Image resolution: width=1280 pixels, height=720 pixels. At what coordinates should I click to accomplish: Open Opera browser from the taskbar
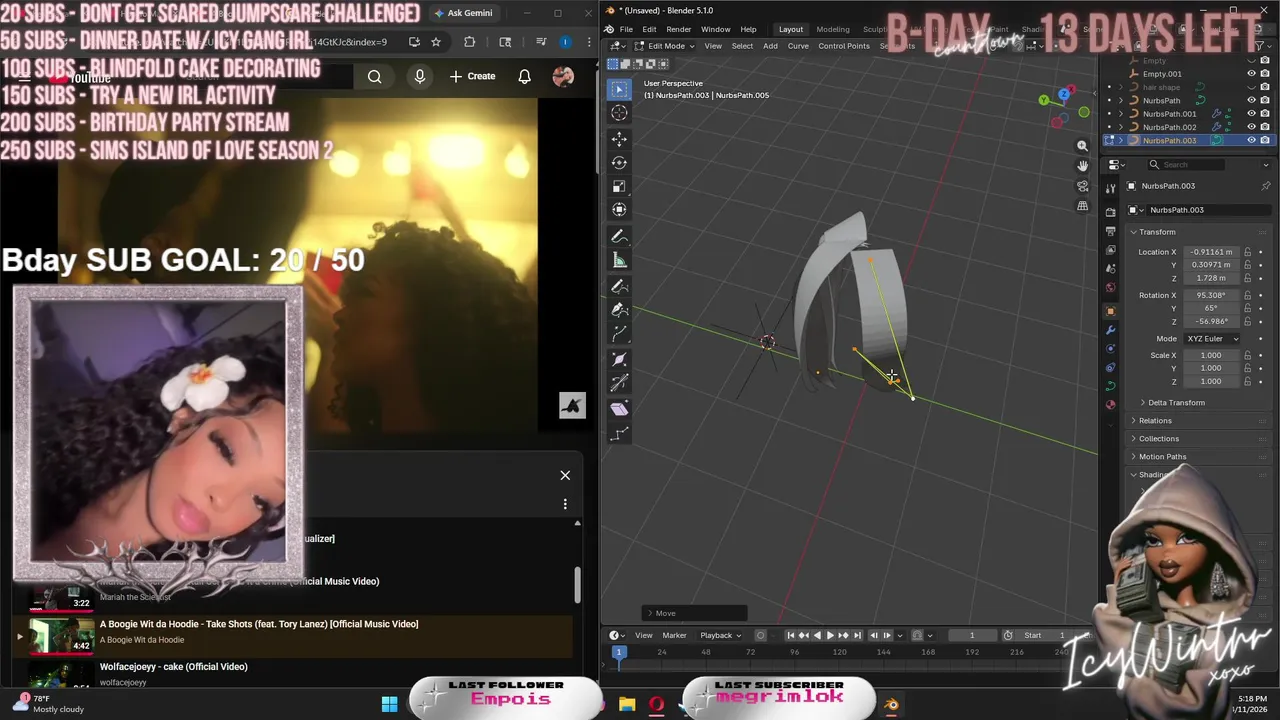656,705
